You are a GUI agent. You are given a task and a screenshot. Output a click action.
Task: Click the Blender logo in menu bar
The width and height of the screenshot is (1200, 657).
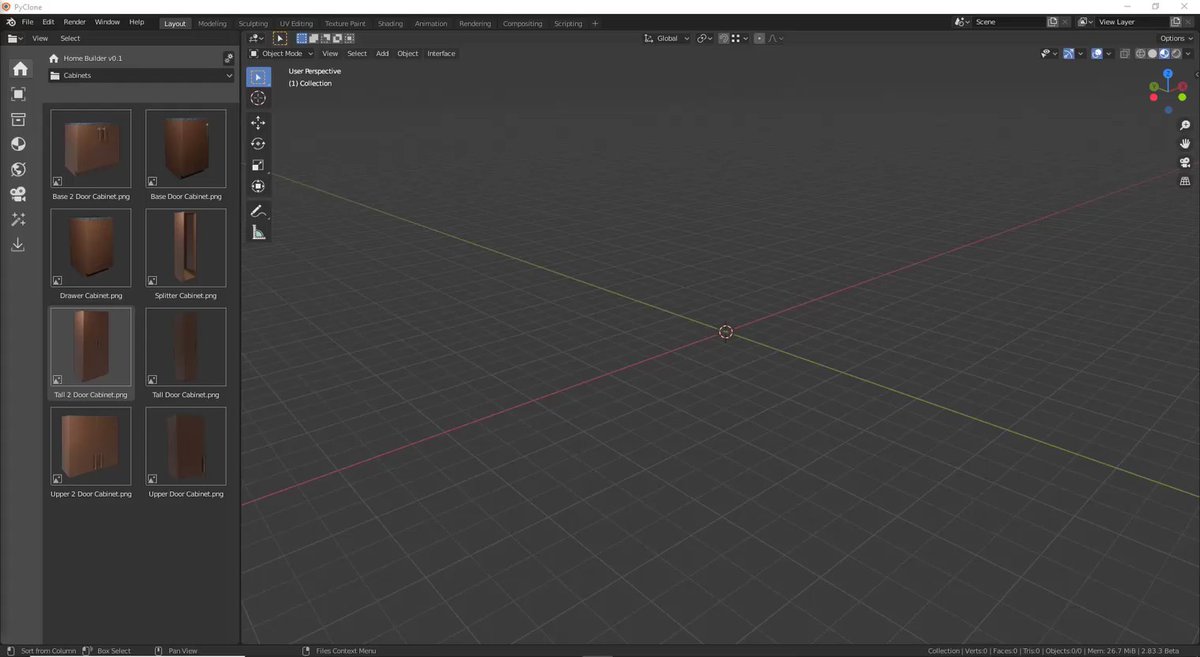point(10,22)
